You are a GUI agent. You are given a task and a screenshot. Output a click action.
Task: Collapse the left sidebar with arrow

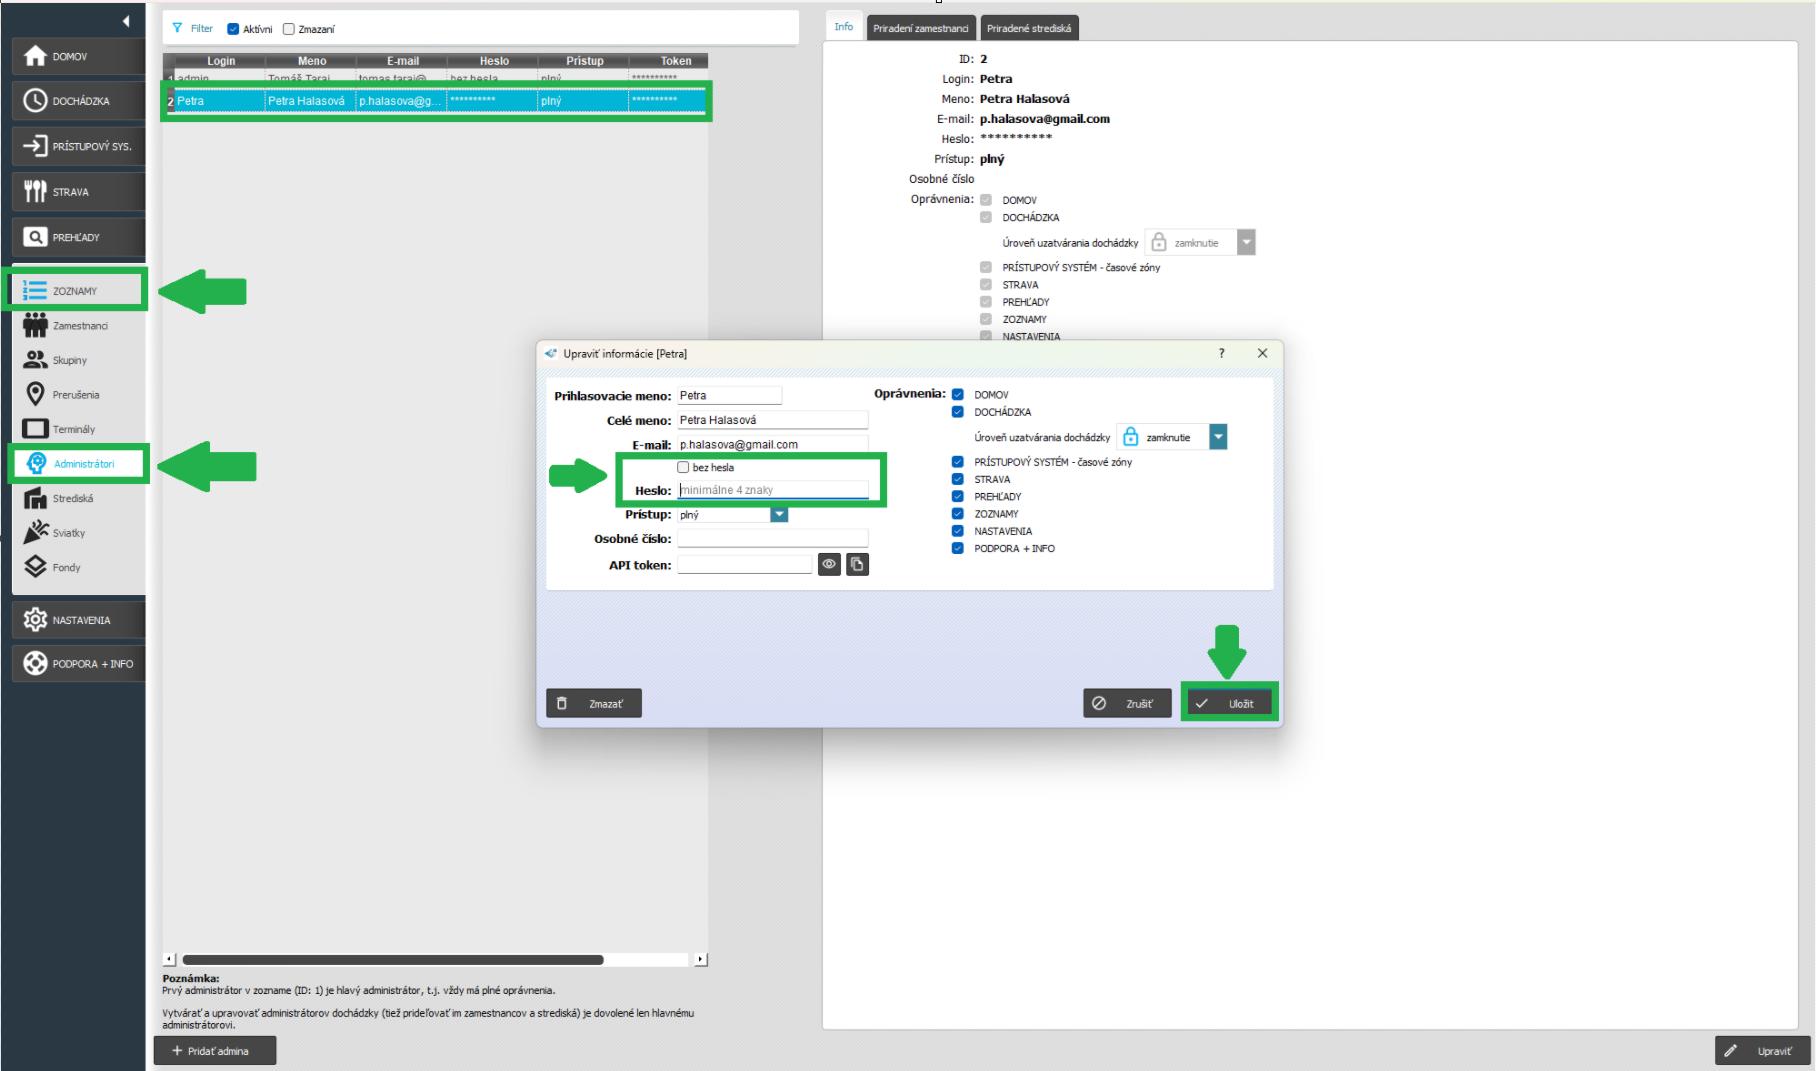(x=126, y=21)
